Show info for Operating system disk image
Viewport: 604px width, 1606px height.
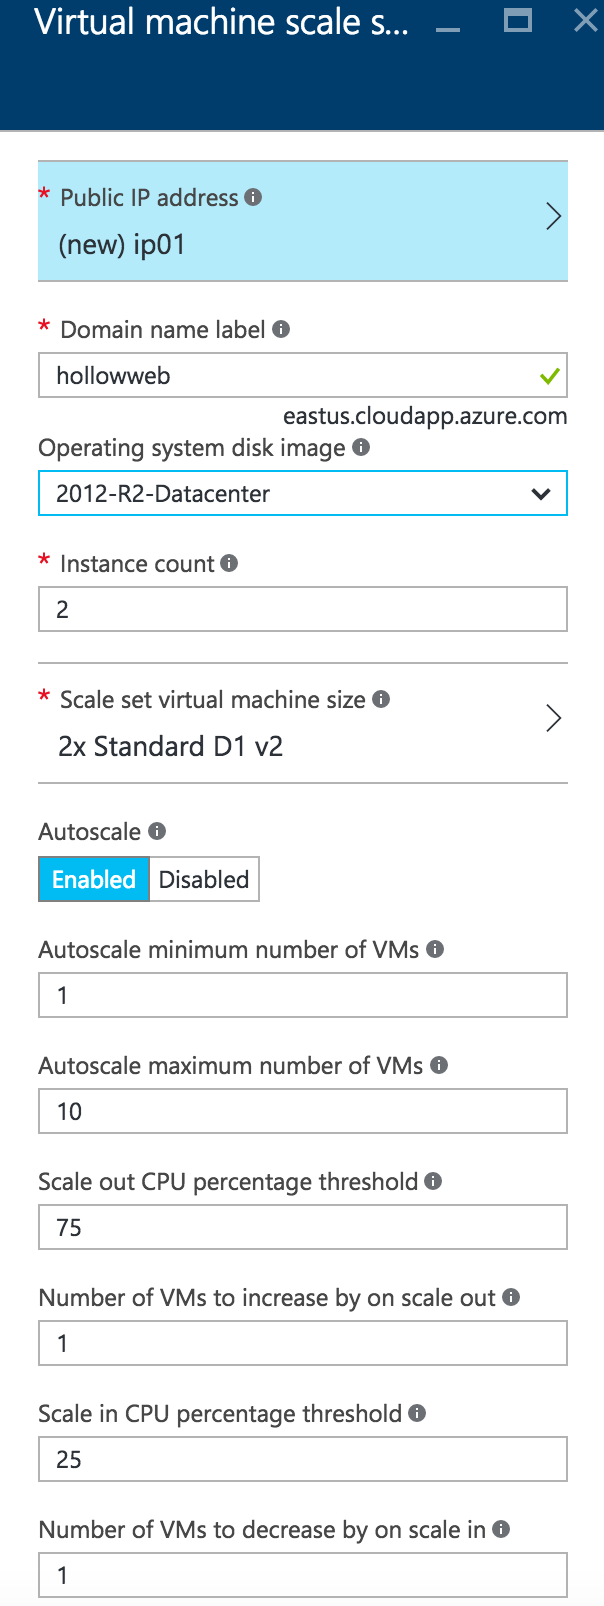361,447
